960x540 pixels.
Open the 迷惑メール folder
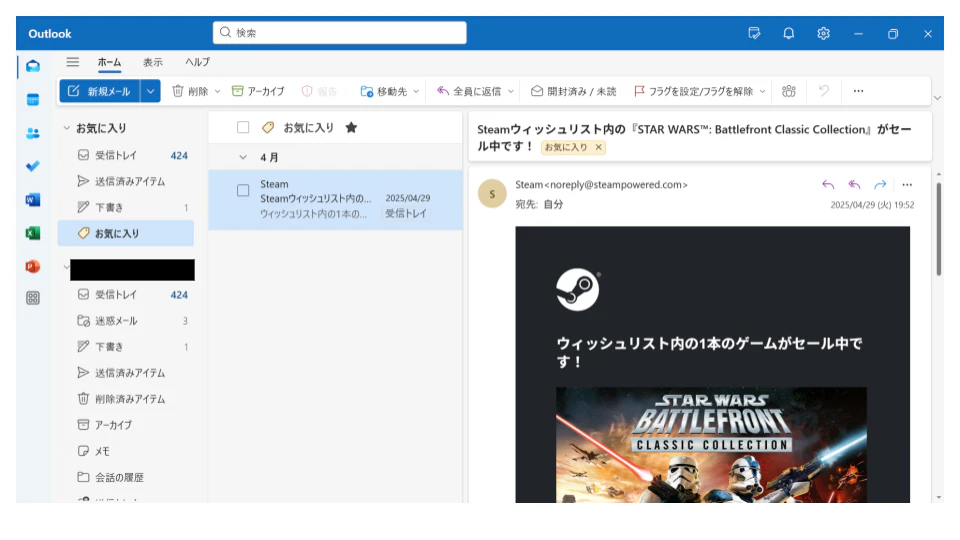tap(126, 321)
